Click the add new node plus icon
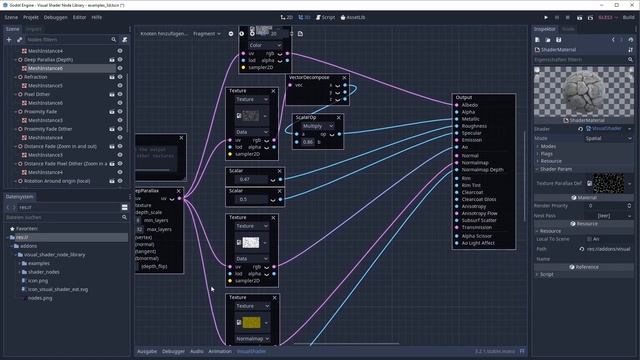Image resolution: width=640 pixels, height=360 pixels. coord(9,40)
